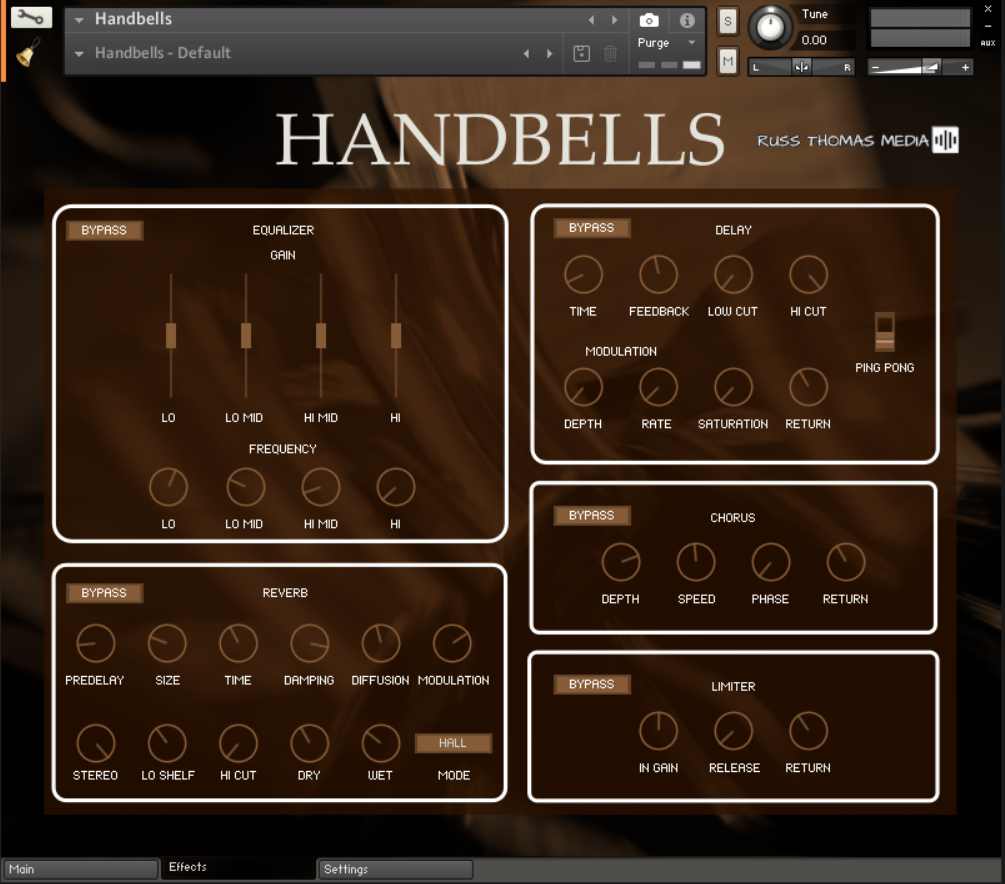Click the Reverb Lo Shelf knob

pos(167,744)
